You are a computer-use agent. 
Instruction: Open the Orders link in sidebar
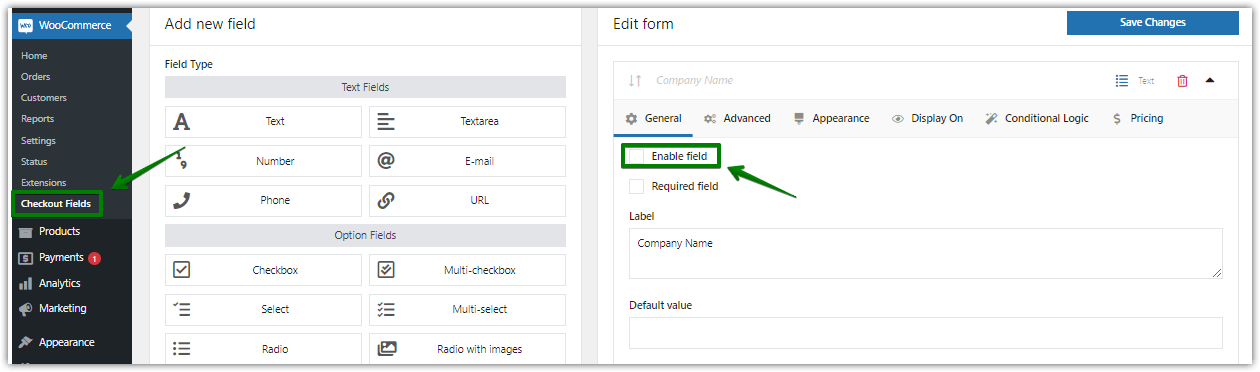(x=36, y=77)
